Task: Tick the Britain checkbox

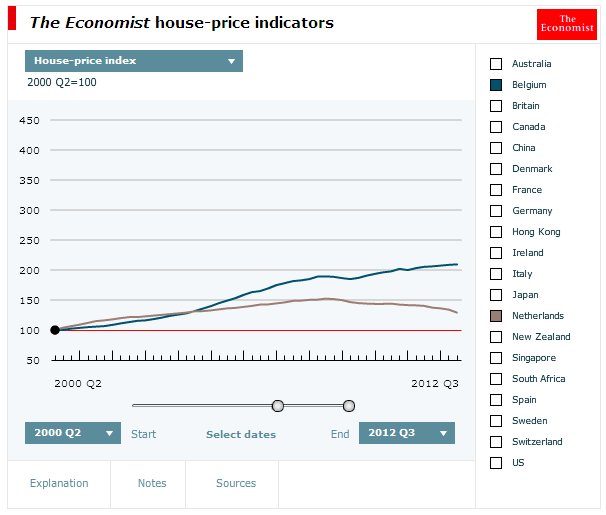Action: tap(495, 106)
